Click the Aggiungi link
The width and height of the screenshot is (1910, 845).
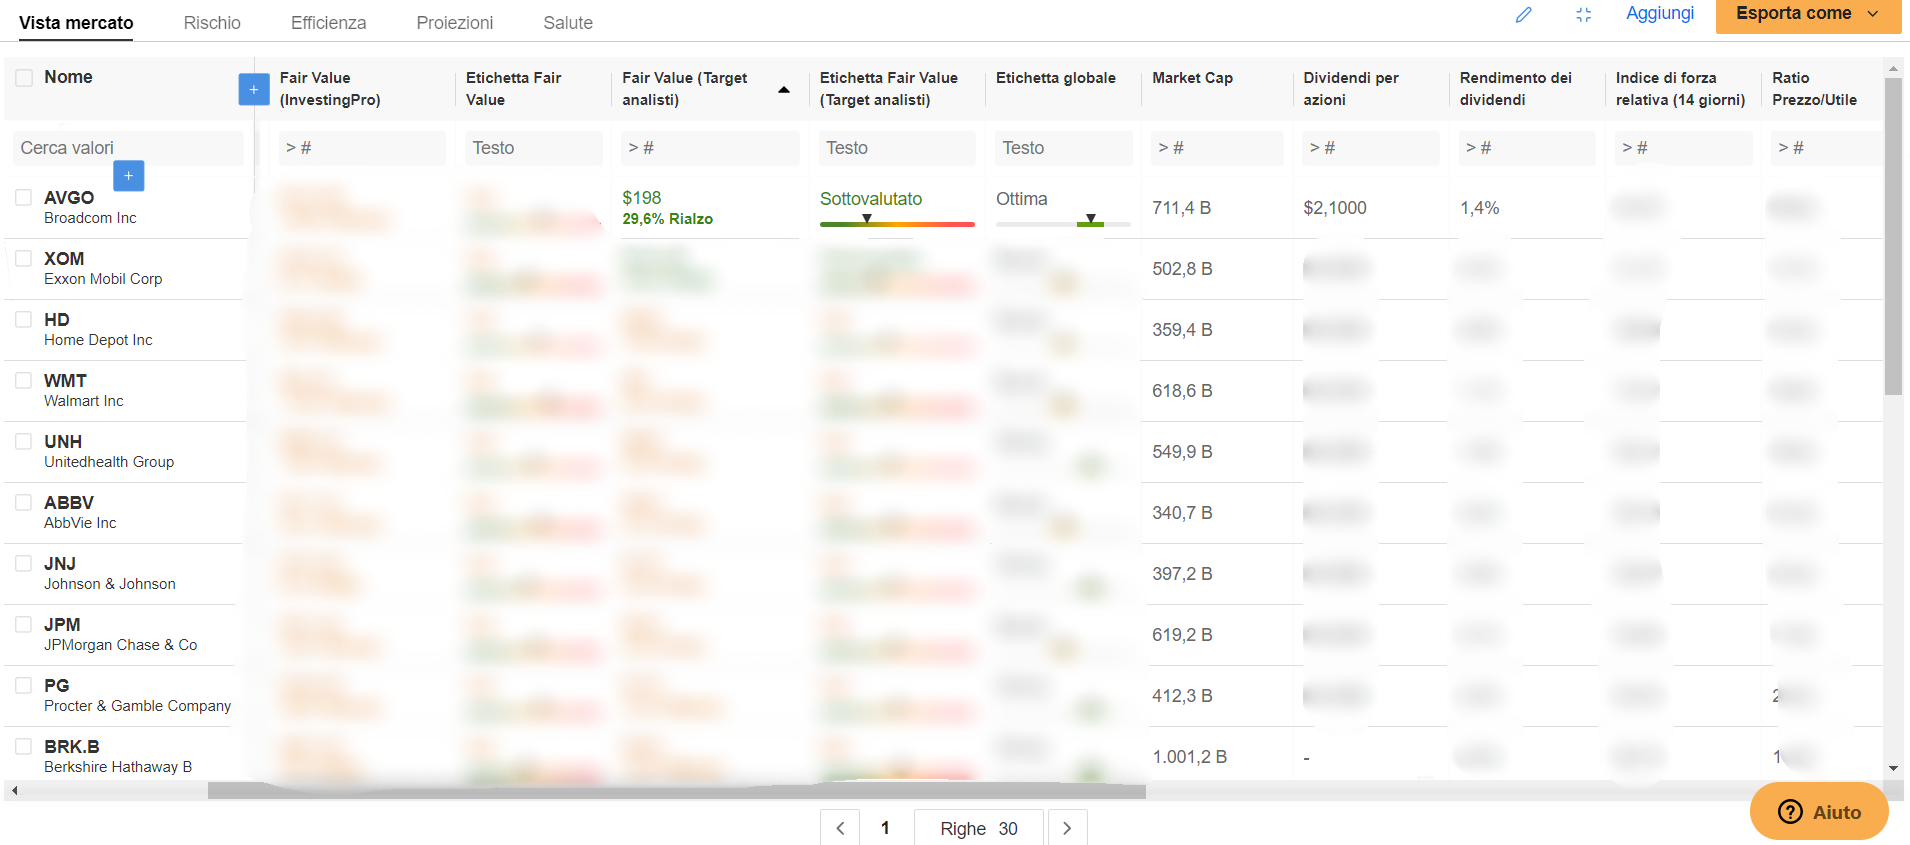pos(1660,13)
